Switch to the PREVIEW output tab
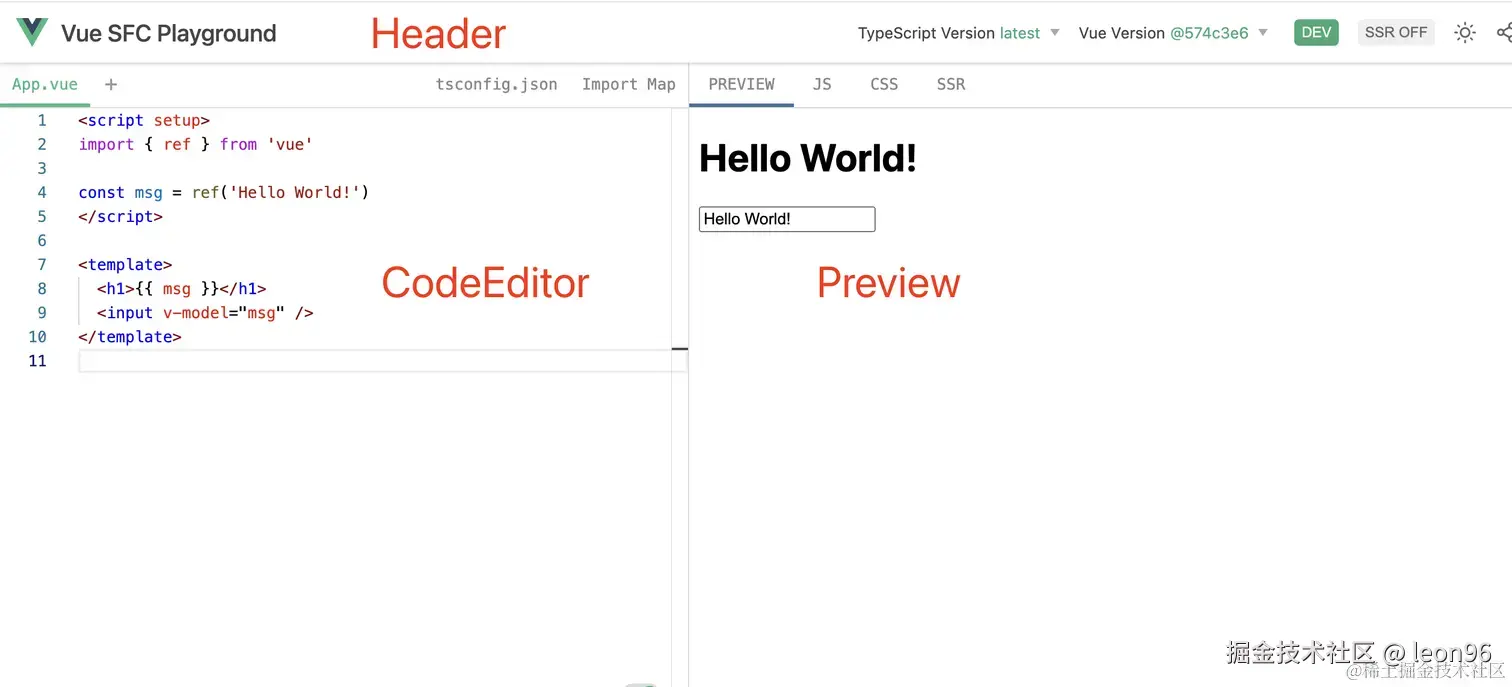Viewport: 1512px width, 687px height. (x=742, y=85)
